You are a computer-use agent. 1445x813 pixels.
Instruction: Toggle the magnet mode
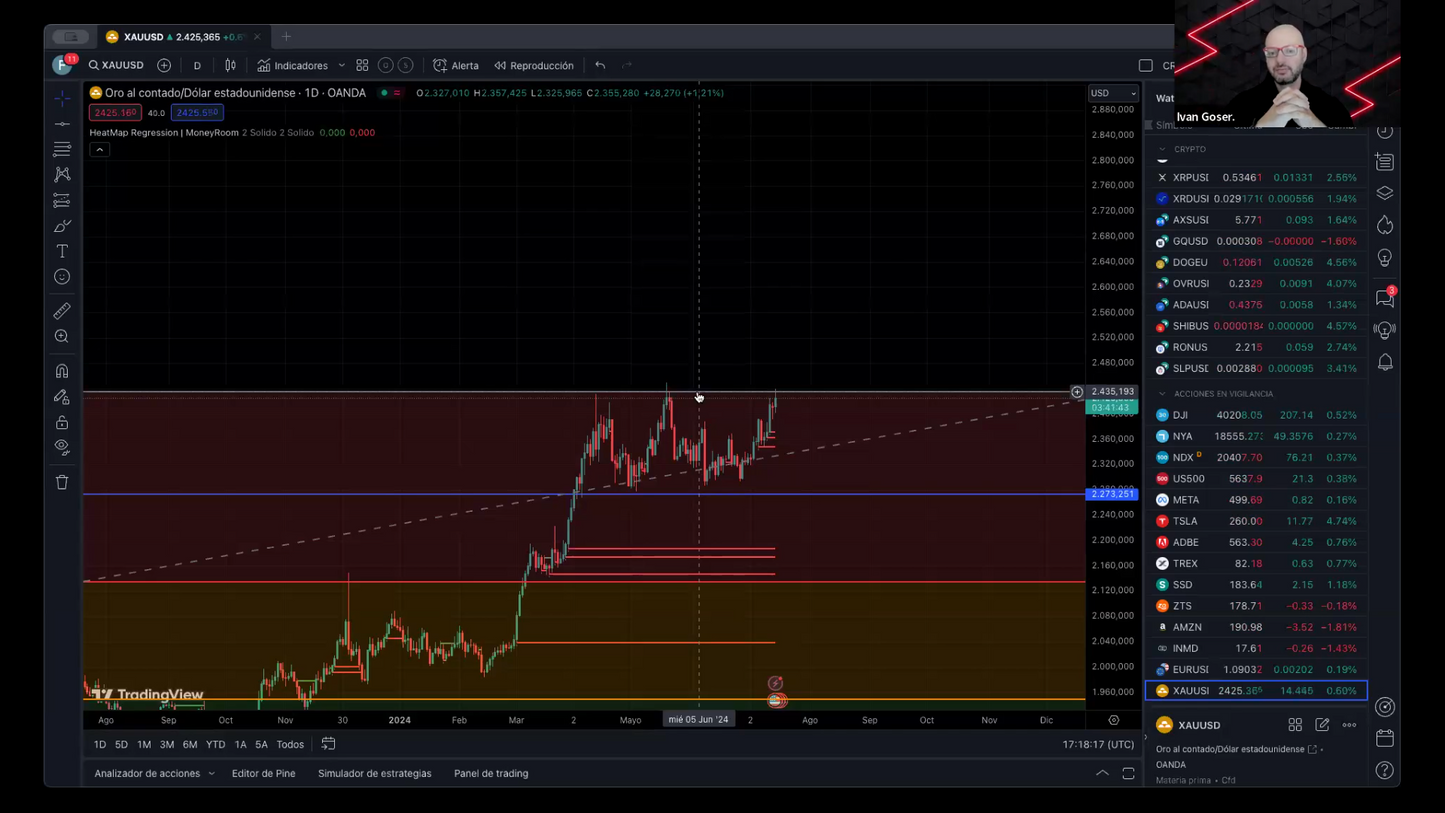(62, 371)
